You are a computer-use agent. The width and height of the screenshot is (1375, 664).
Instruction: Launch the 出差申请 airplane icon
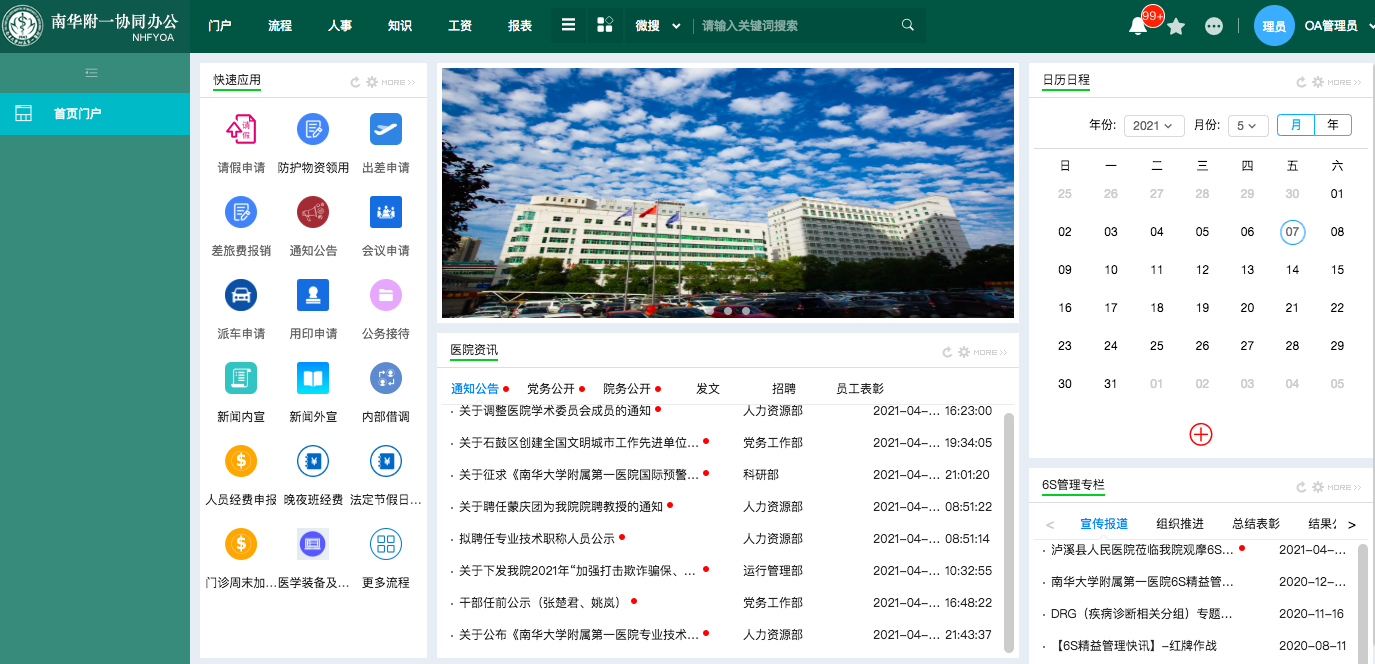[385, 129]
